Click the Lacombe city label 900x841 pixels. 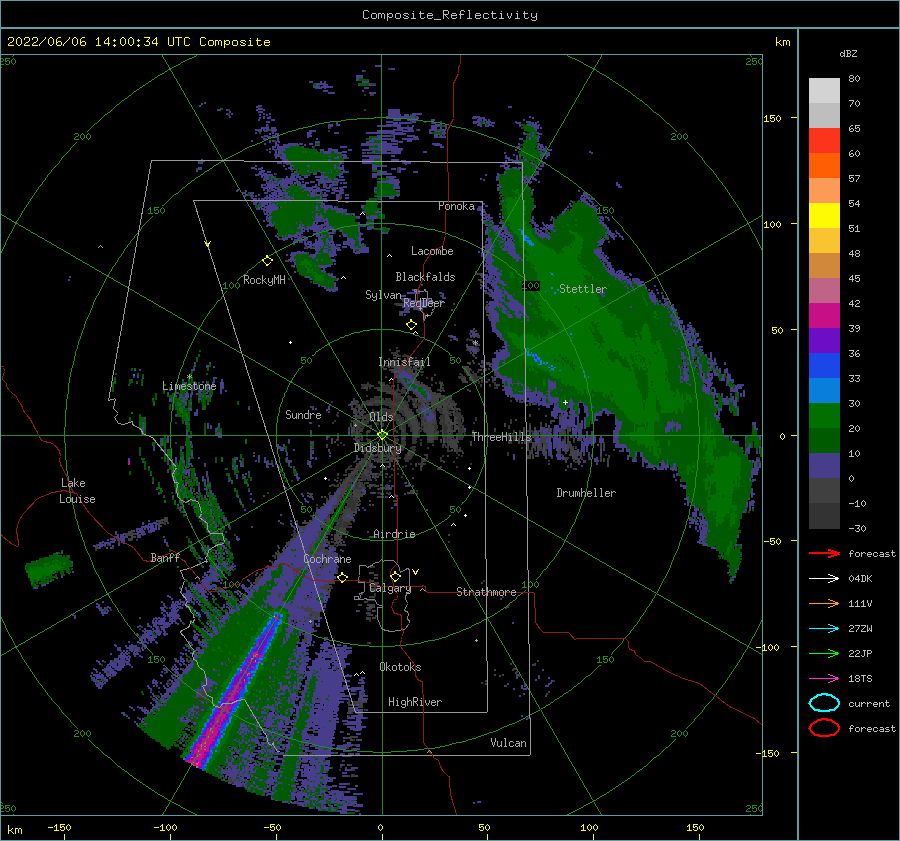[x=432, y=251]
